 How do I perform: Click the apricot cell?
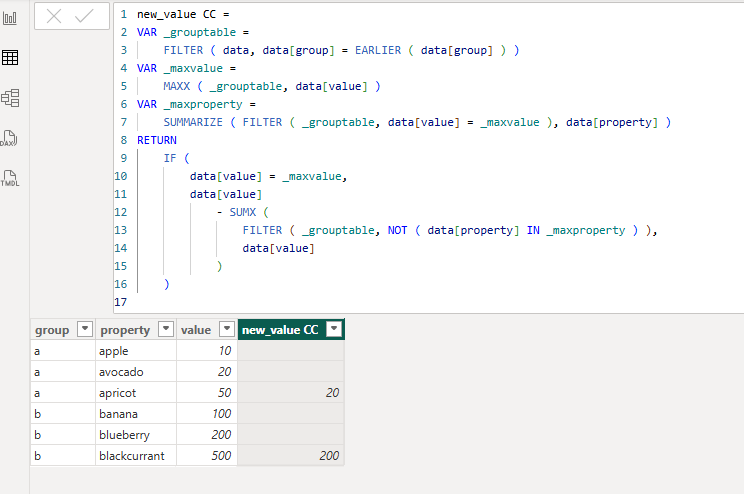(x=136, y=392)
